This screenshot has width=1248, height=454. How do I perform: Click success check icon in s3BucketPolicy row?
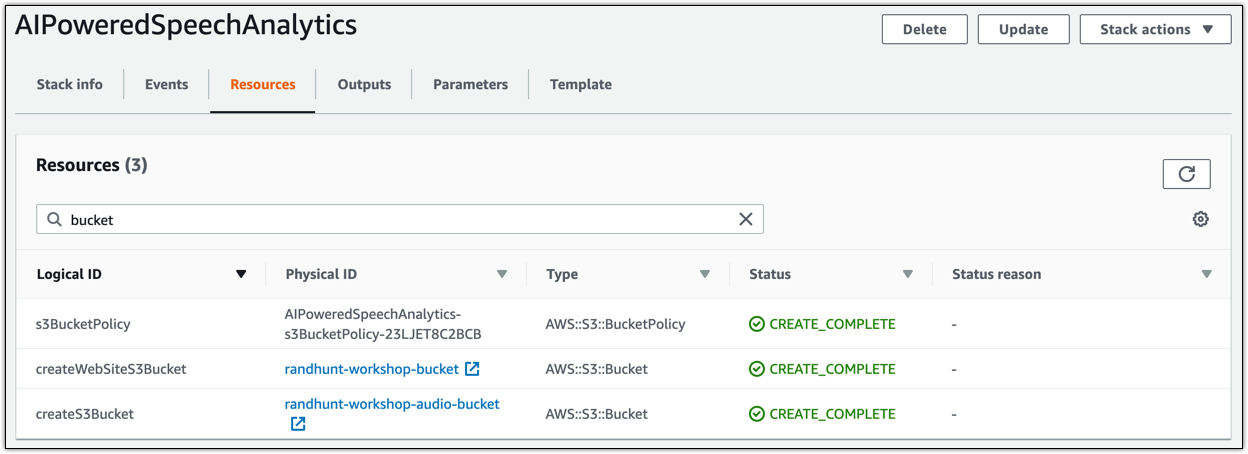point(757,324)
